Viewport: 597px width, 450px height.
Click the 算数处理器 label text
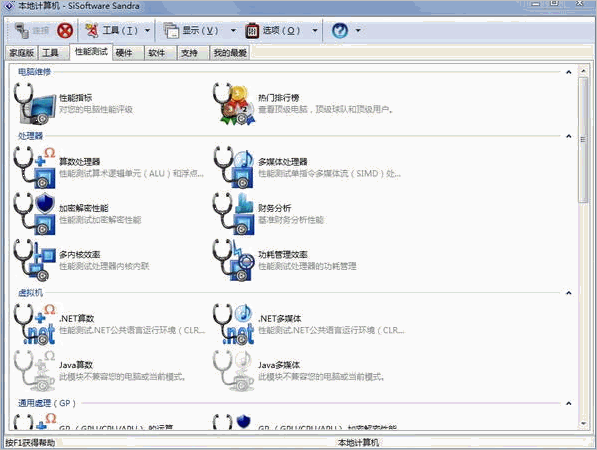pos(80,162)
